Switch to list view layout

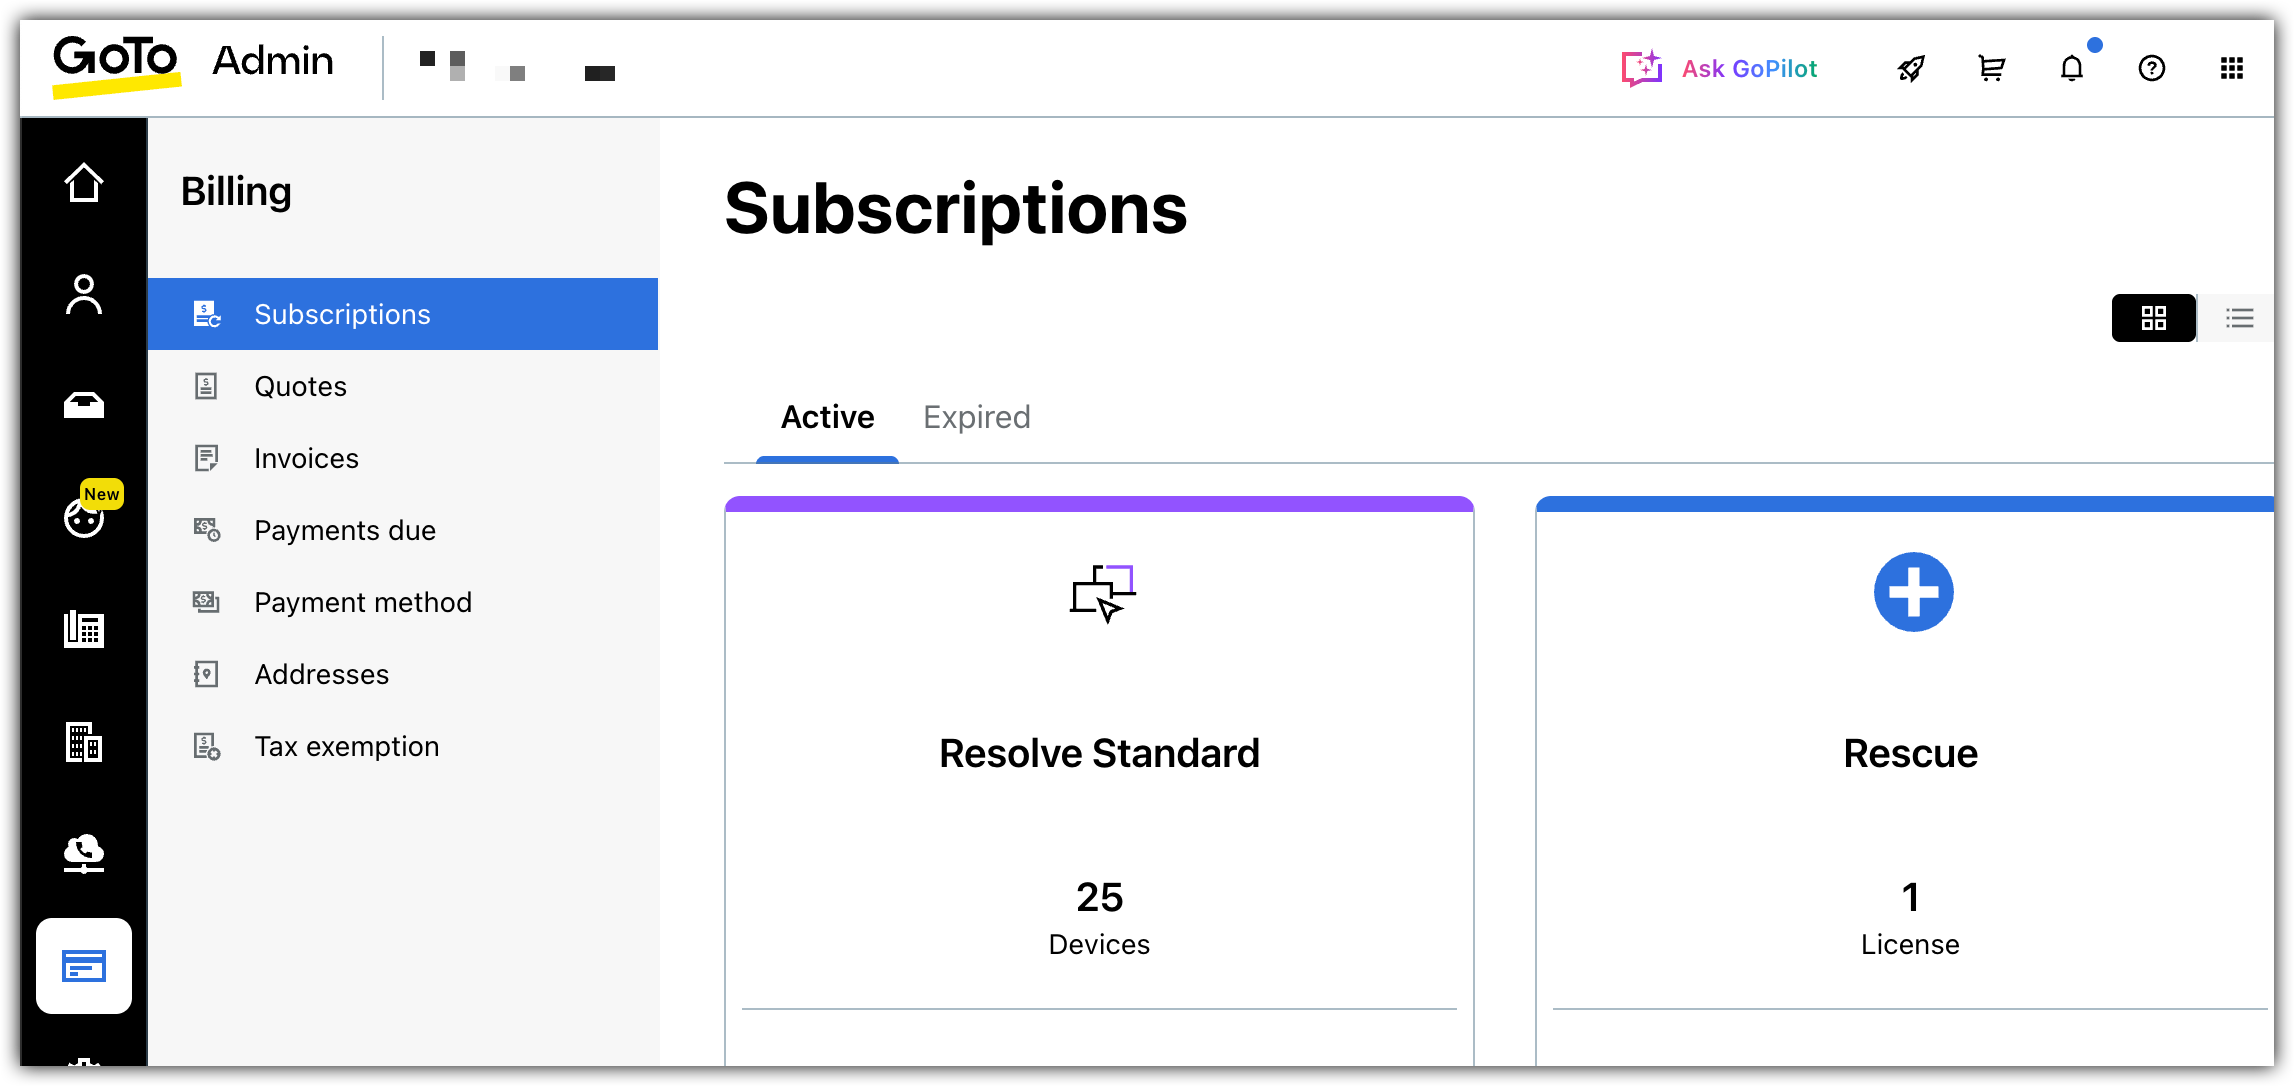pyautogui.click(x=2239, y=318)
